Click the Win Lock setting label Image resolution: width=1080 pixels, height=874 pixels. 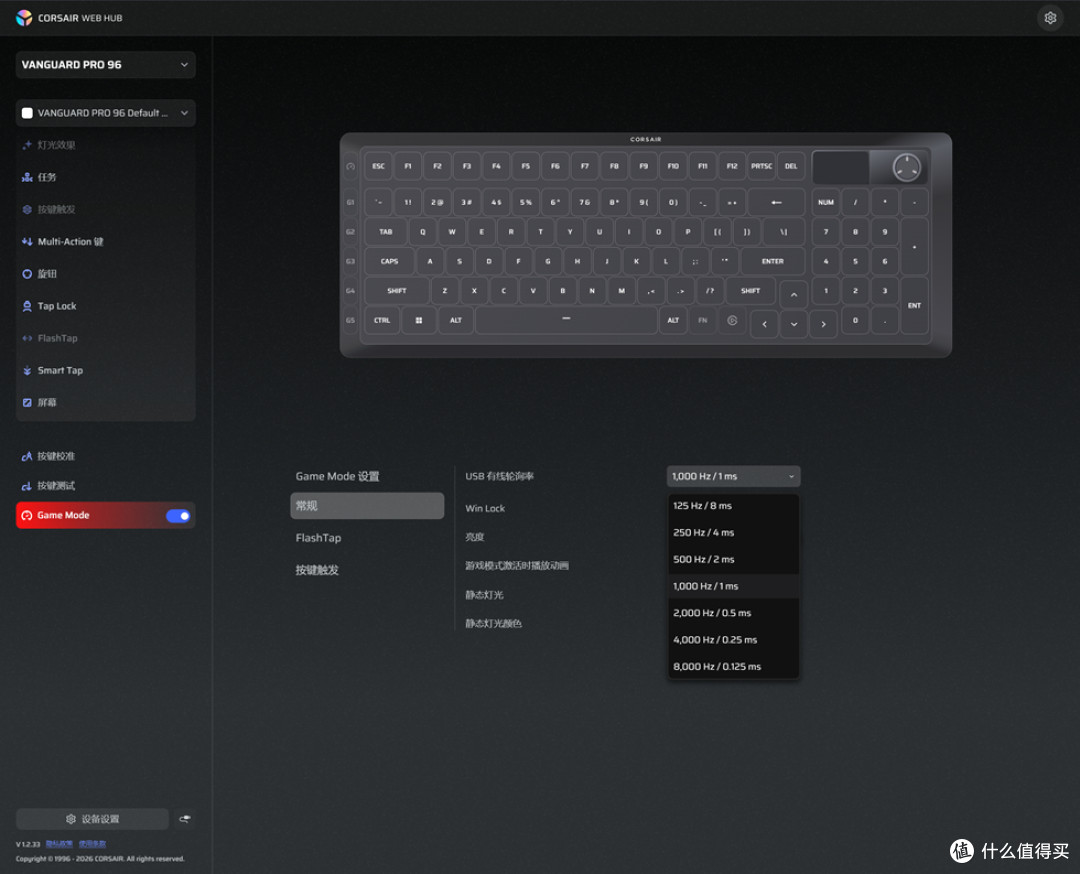coord(485,509)
